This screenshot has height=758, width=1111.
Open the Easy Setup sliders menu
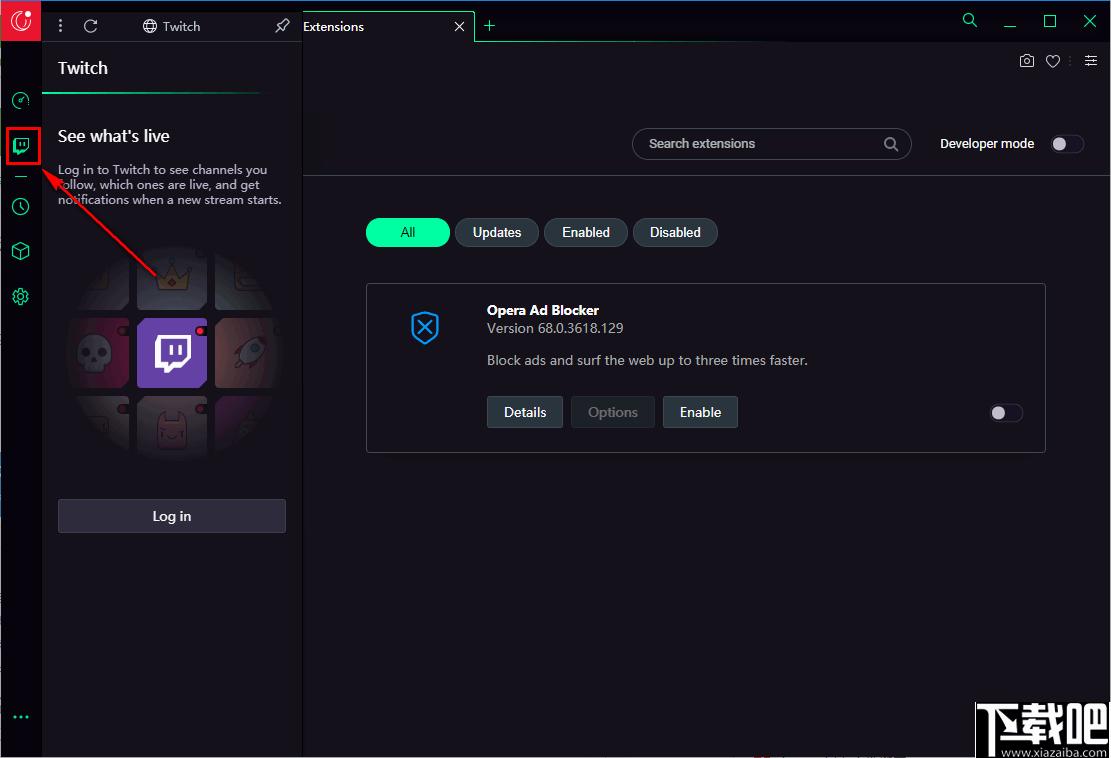[x=1091, y=61]
